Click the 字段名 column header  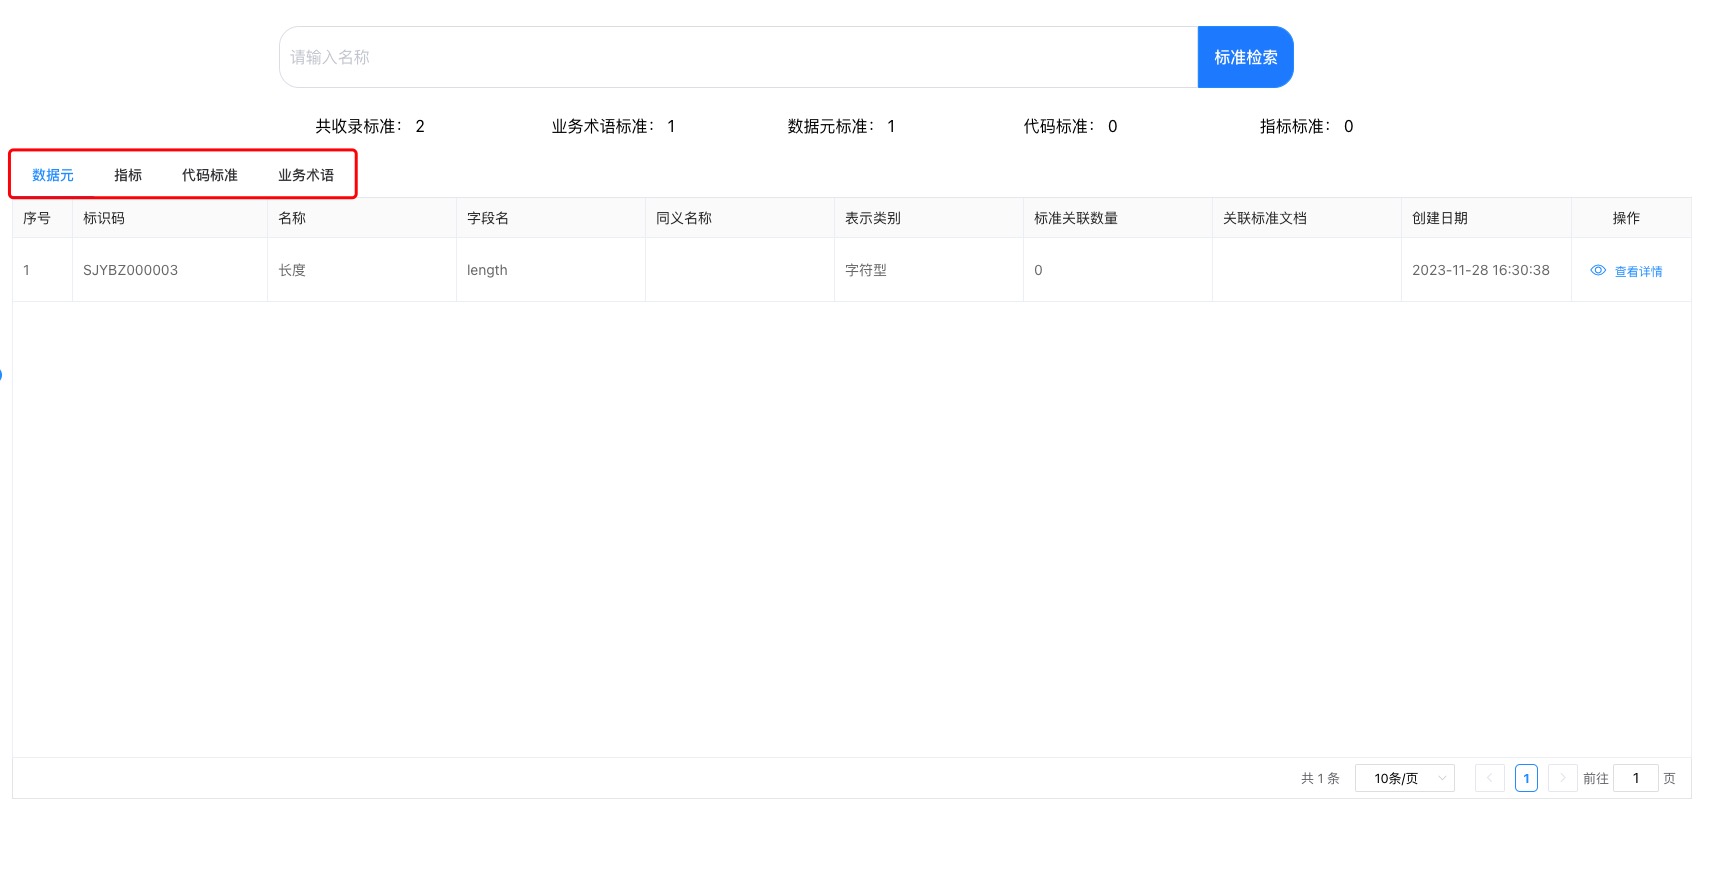point(551,218)
